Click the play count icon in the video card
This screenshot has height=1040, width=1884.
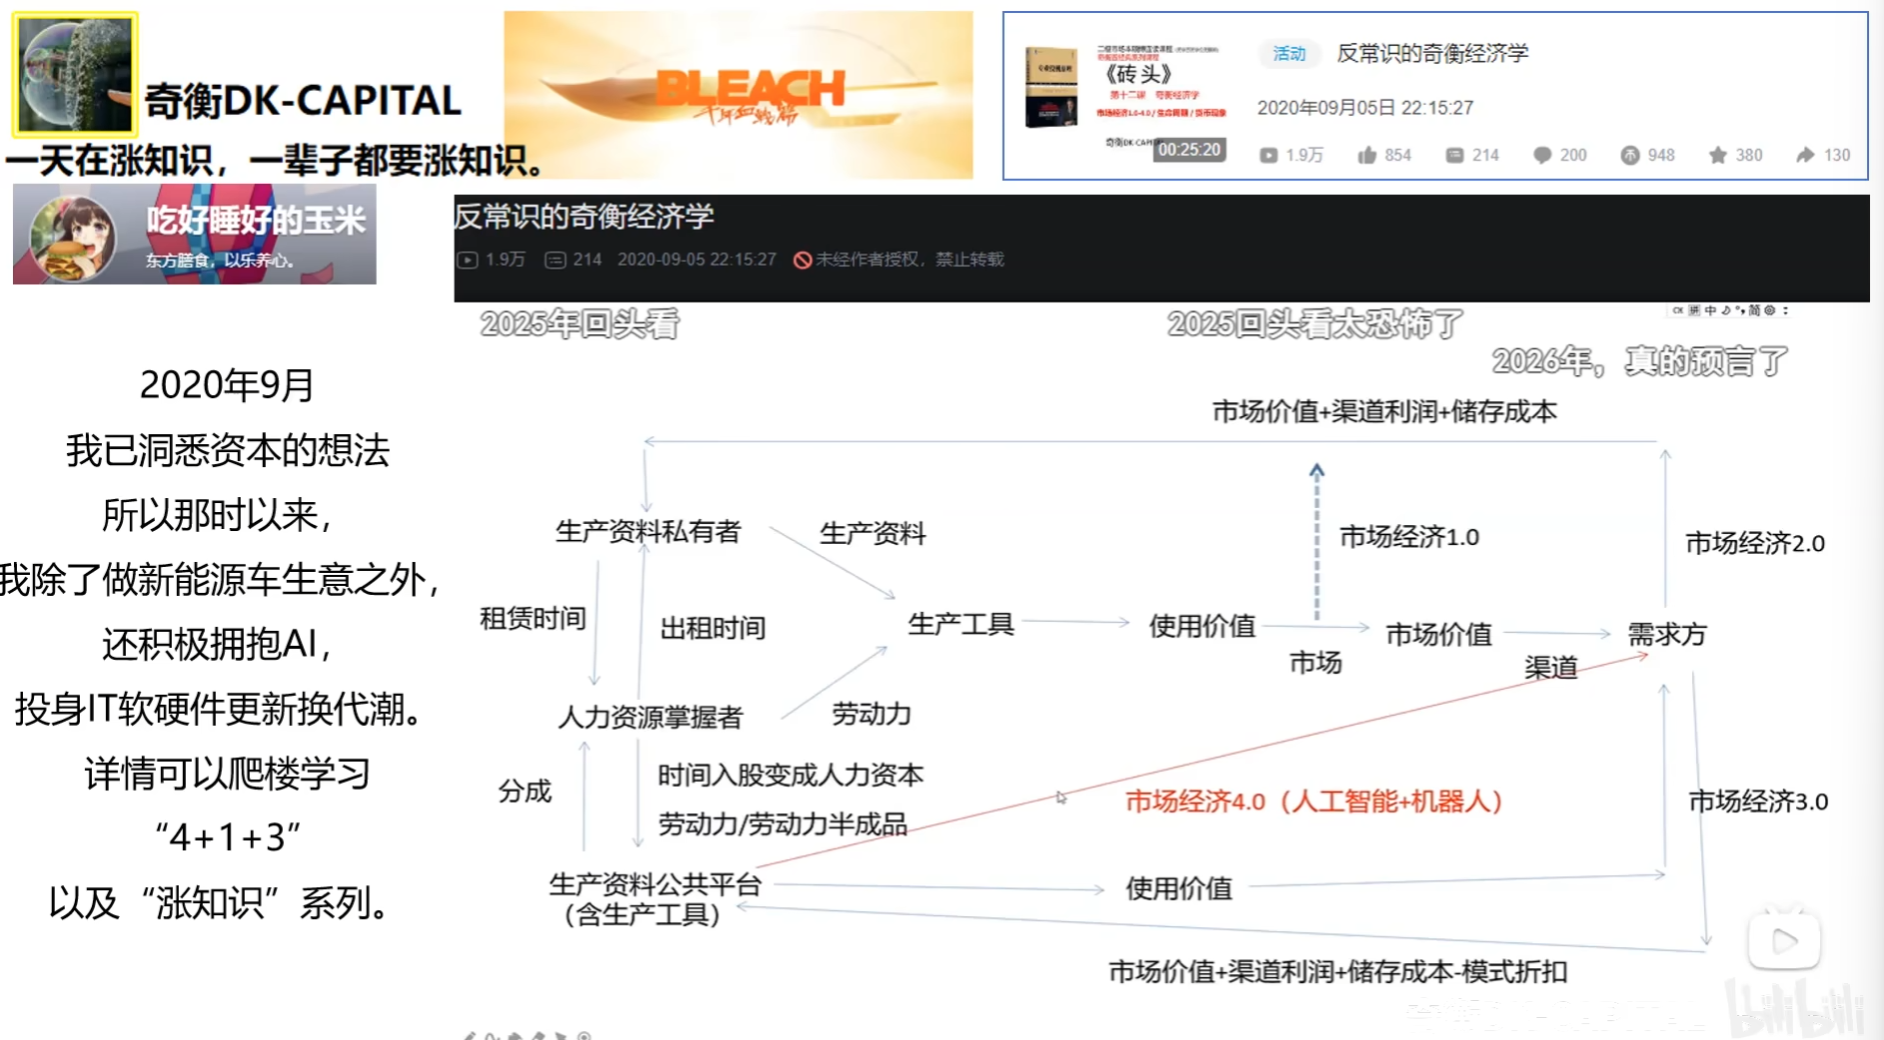click(x=1268, y=155)
